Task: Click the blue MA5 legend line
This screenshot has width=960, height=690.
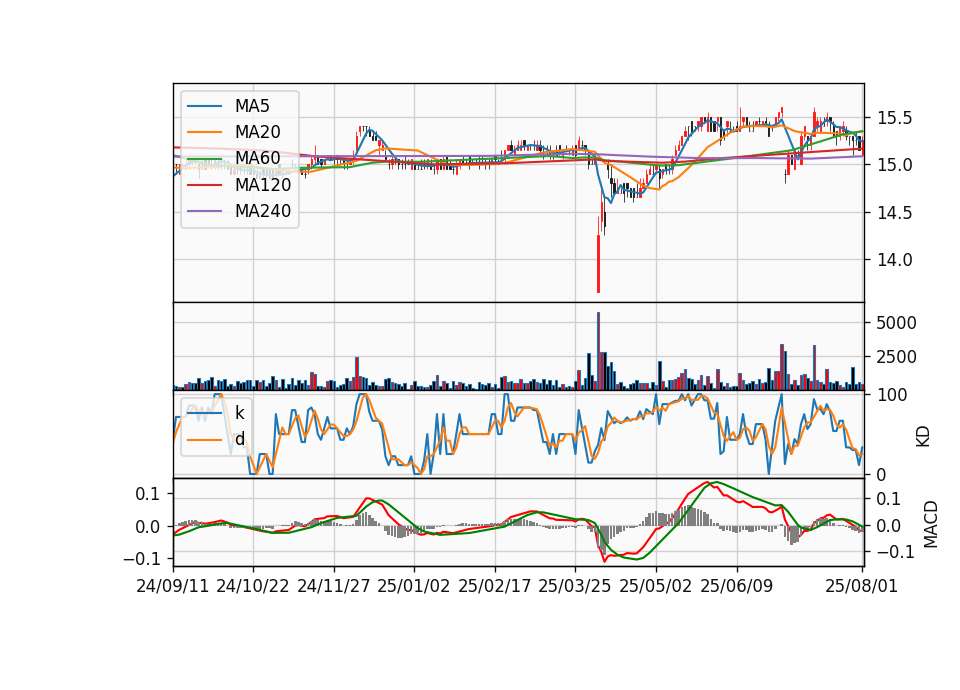Action: tap(204, 106)
